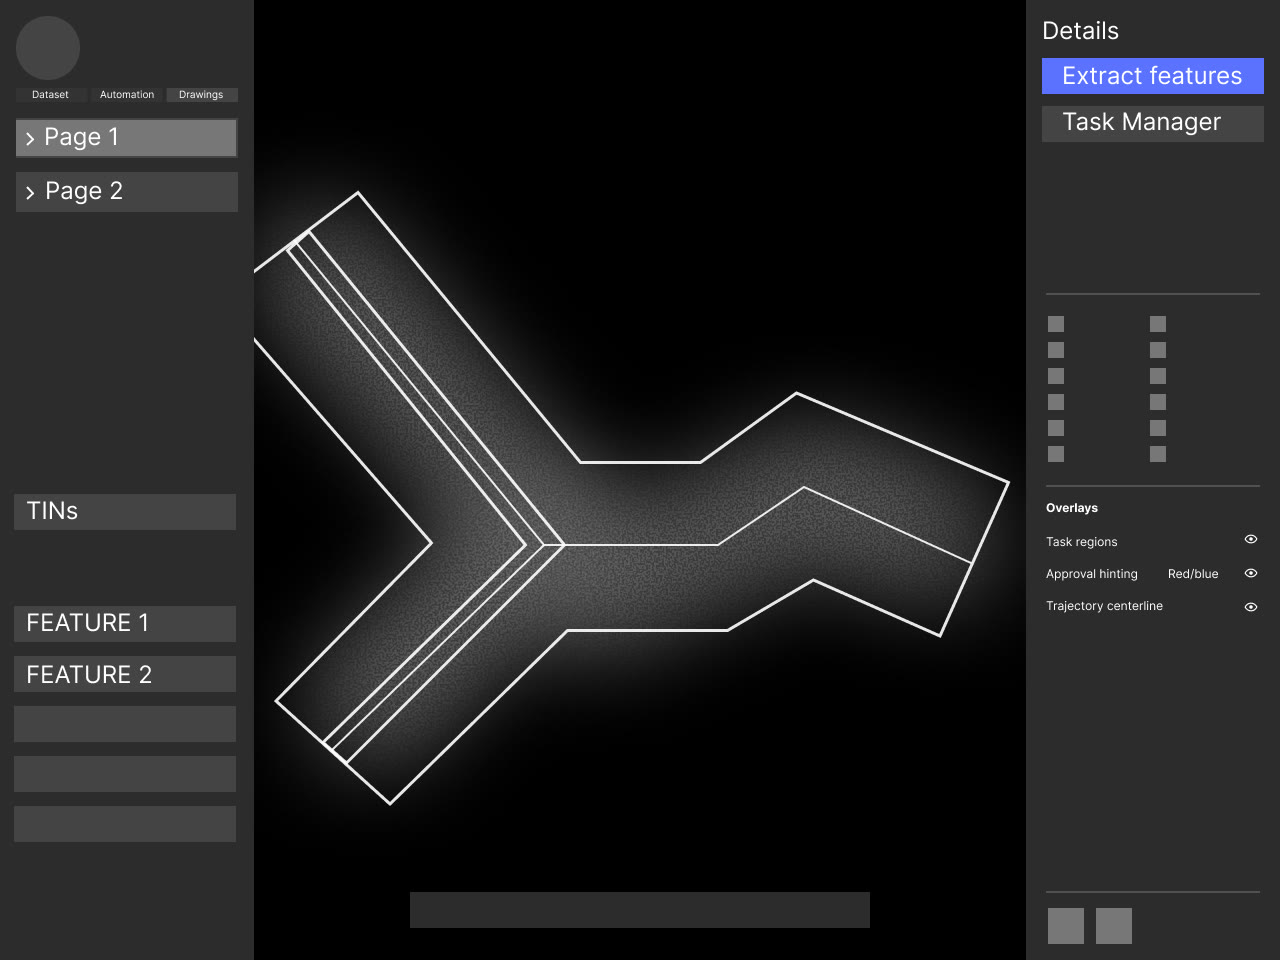Open the Dataset tab

pyautogui.click(x=50, y=95)
